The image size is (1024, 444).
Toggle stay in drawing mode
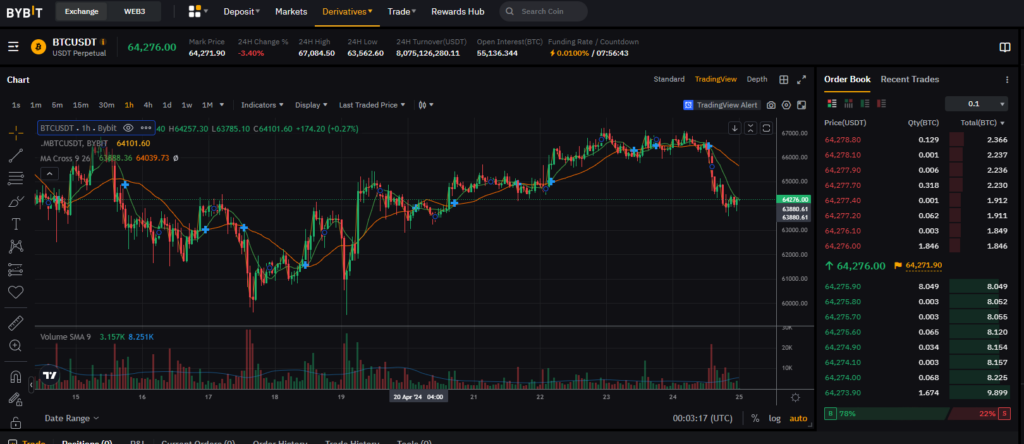coord(16,399)
